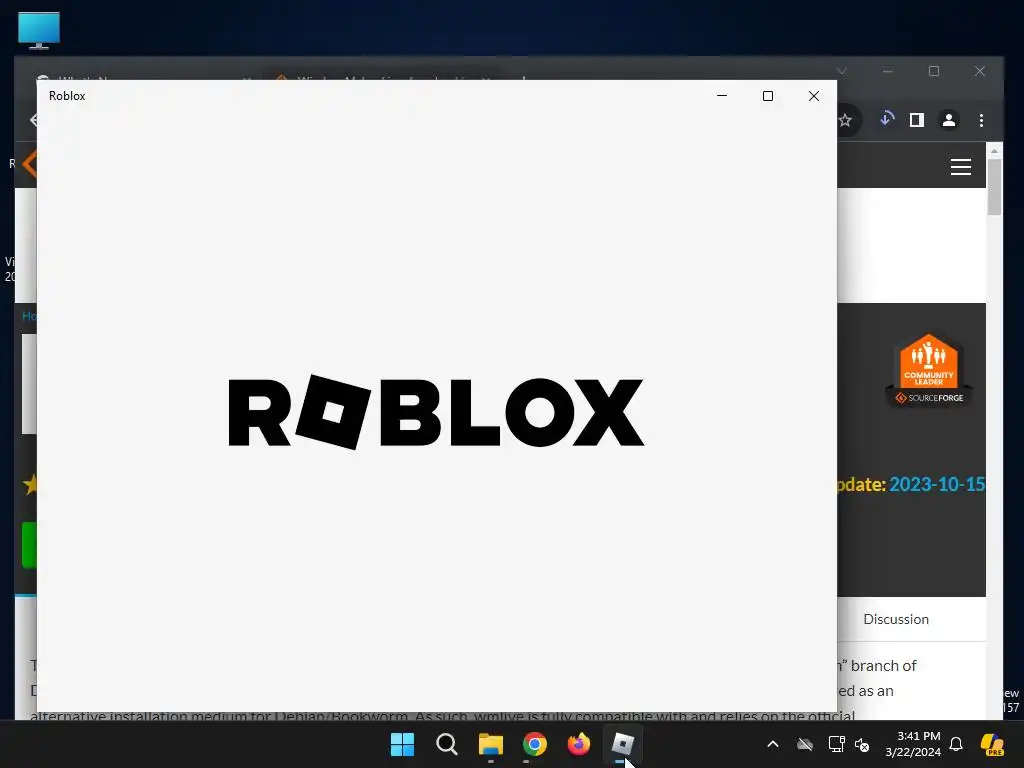This screenshot has width=1024, height=768.
Task: Open the Copilot preview icon
Action: (x=993, y=744)
